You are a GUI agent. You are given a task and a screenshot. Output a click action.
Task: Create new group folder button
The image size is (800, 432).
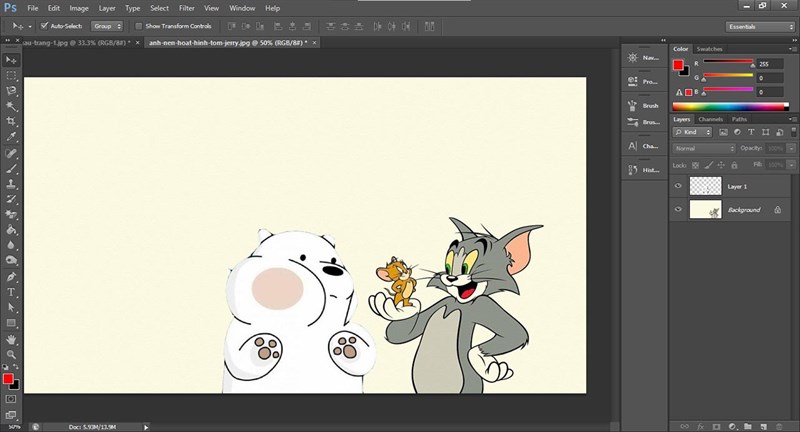point(748,426)
